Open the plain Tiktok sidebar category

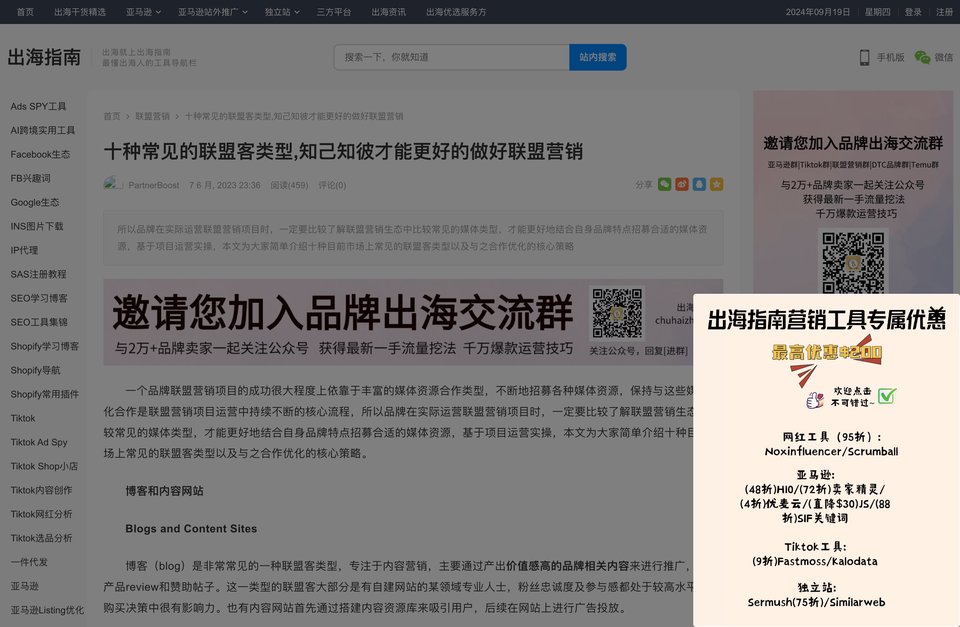tap(23, 418)
